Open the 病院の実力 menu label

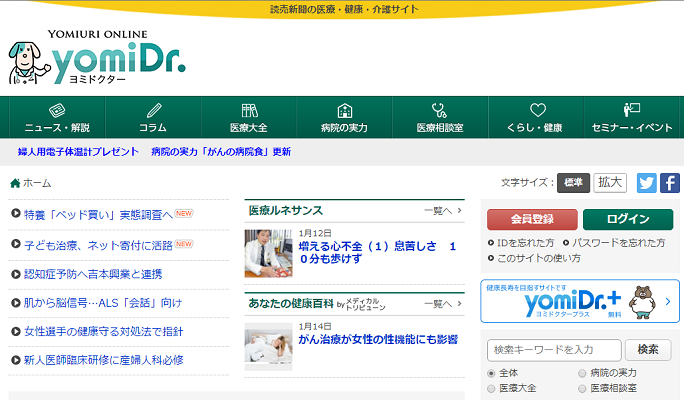pos(345,128)
